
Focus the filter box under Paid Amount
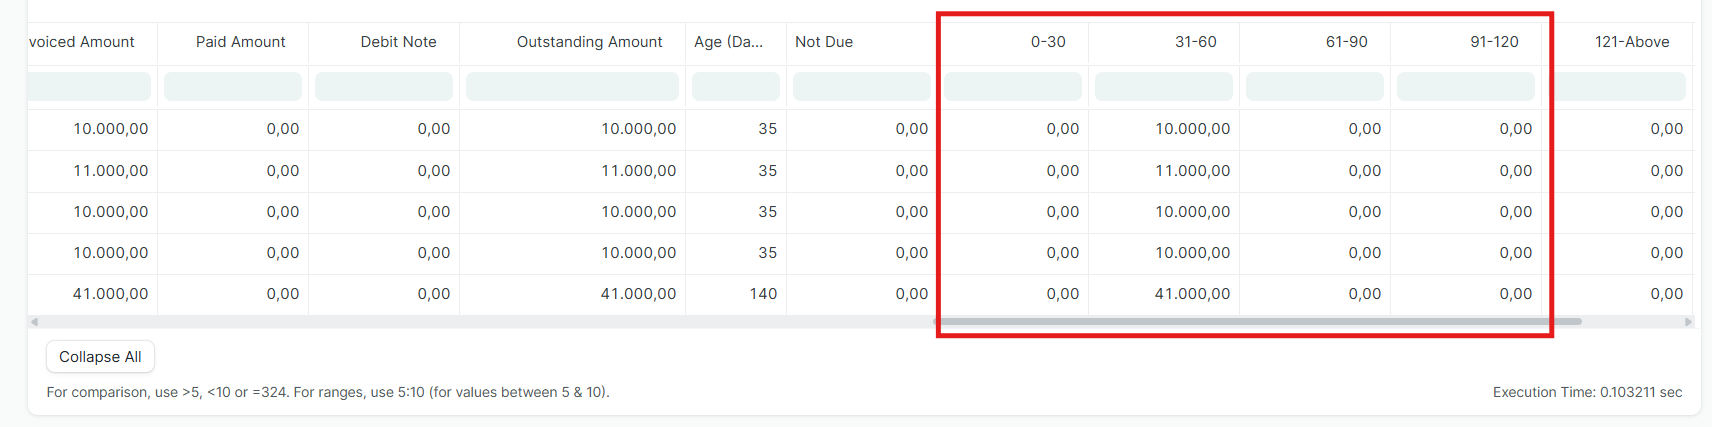pyautogui.click(x=233, y=87)
